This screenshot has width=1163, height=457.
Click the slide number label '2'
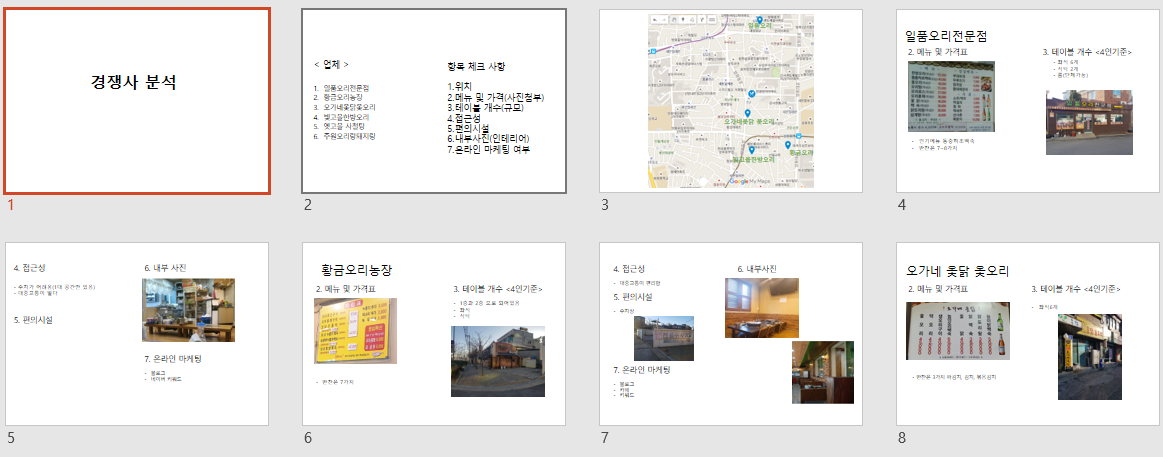pos(308,206)
